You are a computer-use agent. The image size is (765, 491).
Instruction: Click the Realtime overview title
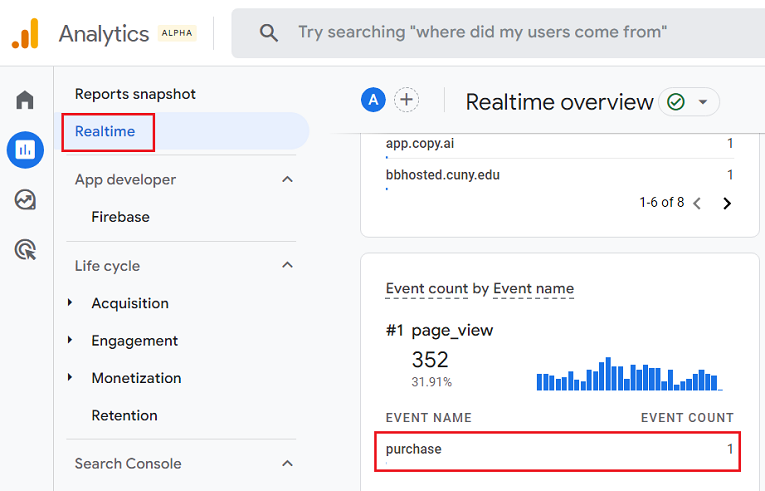tap(559, 102)
